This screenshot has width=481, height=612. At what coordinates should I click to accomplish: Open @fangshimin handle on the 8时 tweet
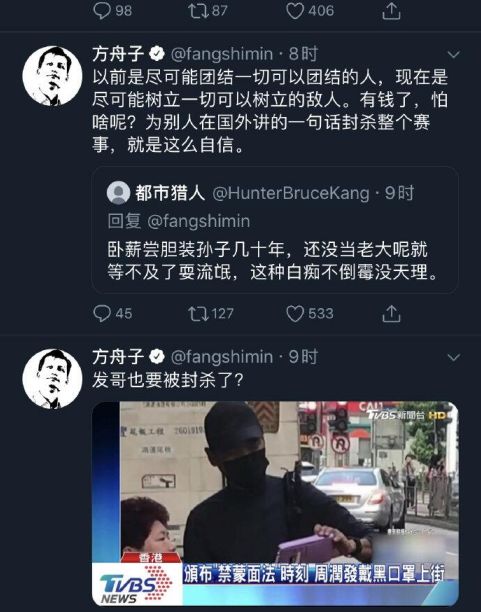[222, 54]
